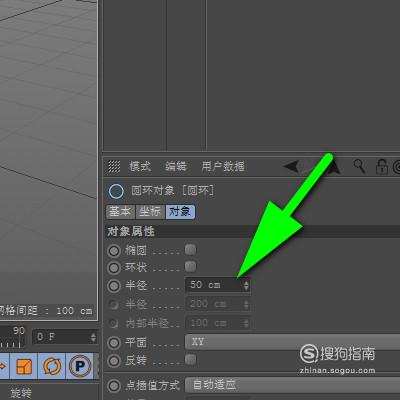Open the 编辑 menu
The width and height of the screenshot is (400, 400).
click(x=176, y=166)
